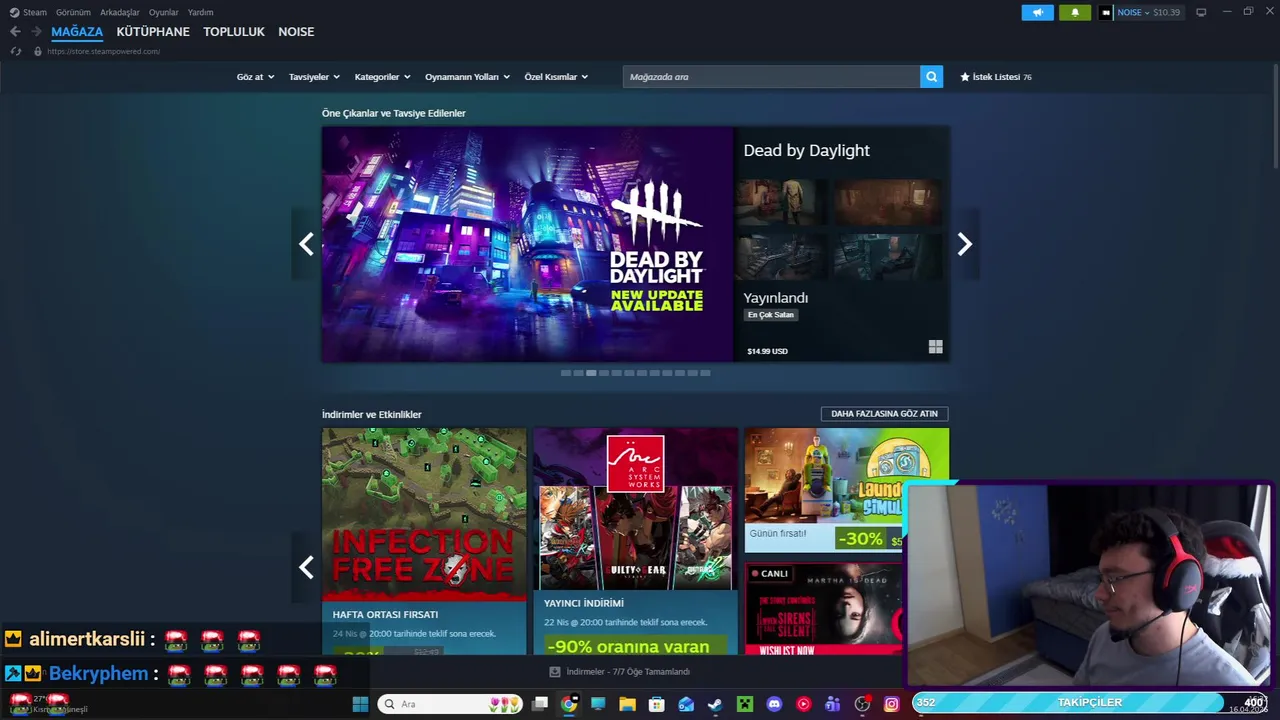This screenshot has width=1280, height=720.
Task: Reload the page with the refresh icon
Action: (16, 51)
